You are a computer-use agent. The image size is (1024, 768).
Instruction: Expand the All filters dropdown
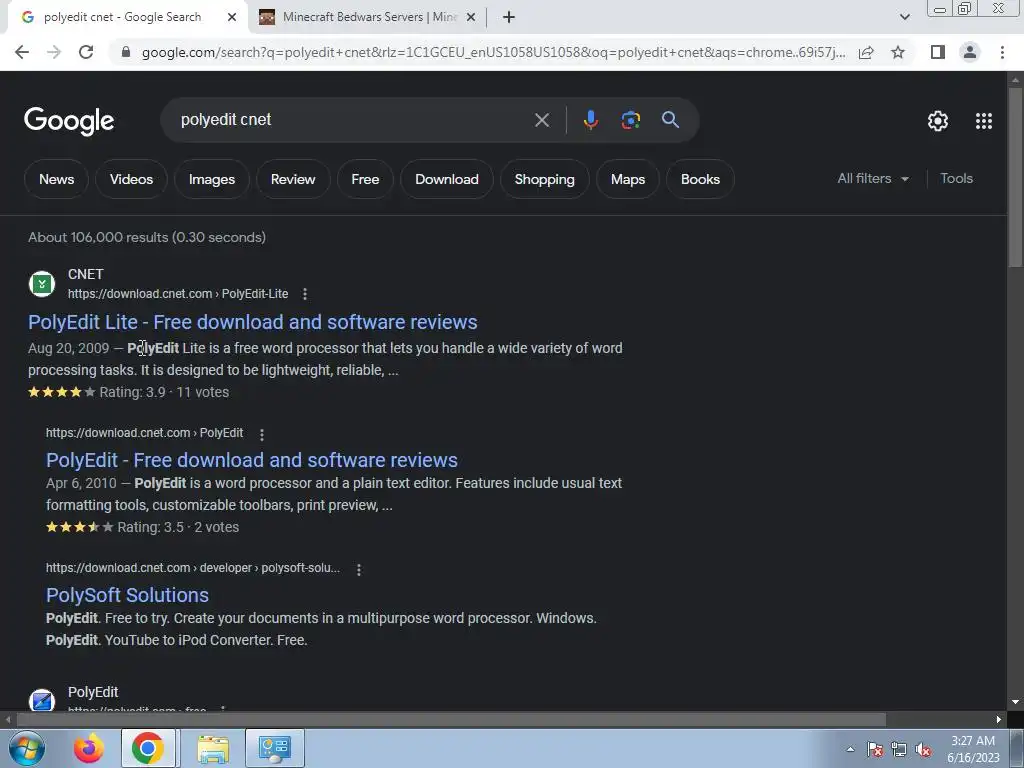[873, 178]
